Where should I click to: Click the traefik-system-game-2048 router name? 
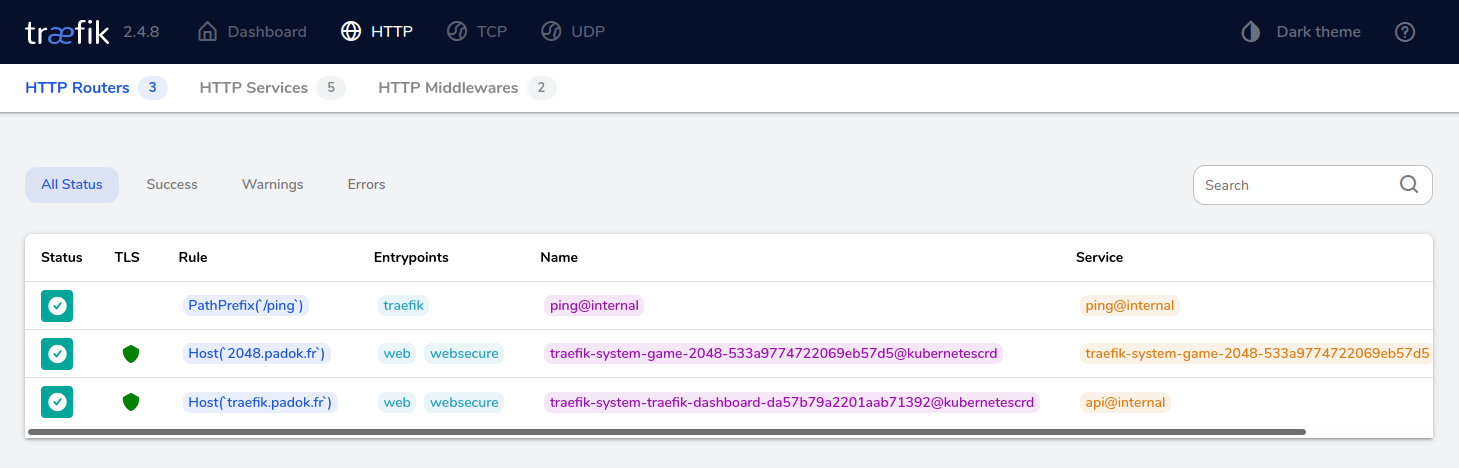point(774,354)
